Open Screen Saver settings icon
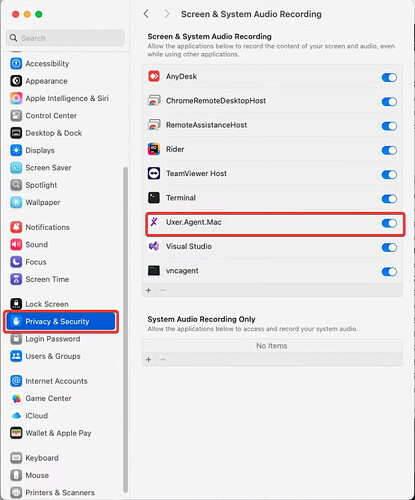The width and height of the screenshot is (415, 500). pyautogui.click(x=16, y=167)
